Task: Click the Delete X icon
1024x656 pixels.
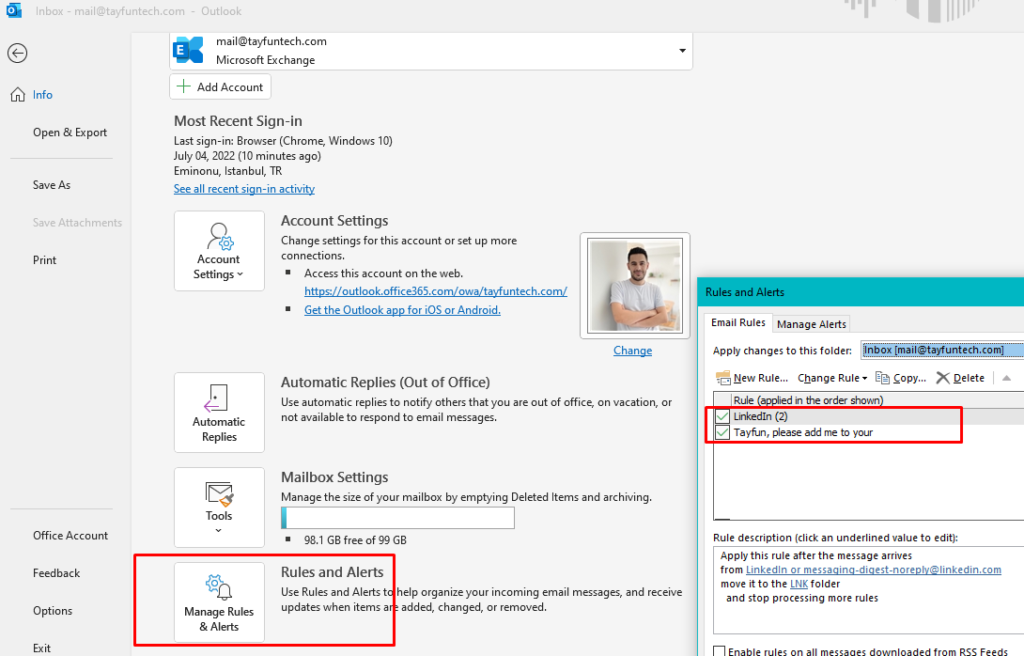Action: (x=942, y=378)
